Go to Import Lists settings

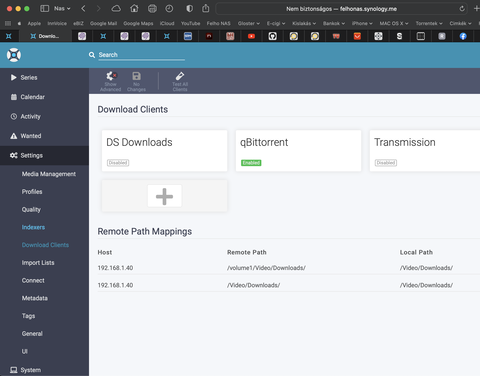38,263
